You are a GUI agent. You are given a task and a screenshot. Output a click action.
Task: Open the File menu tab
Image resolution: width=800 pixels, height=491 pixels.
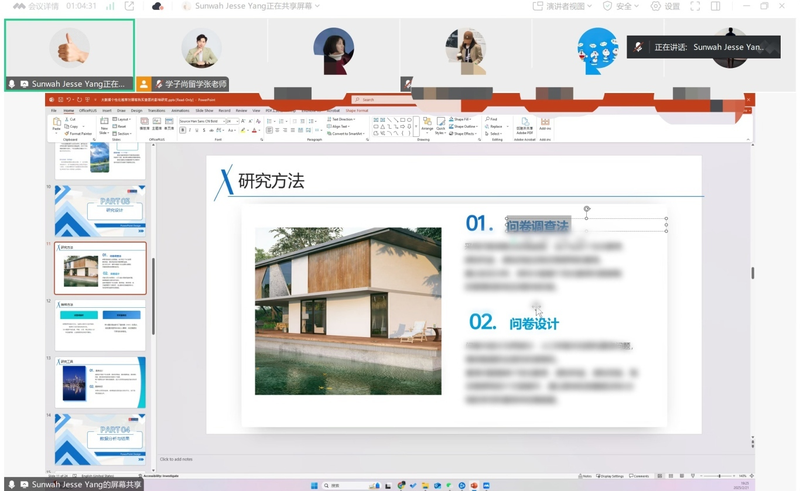click(54, 111)
